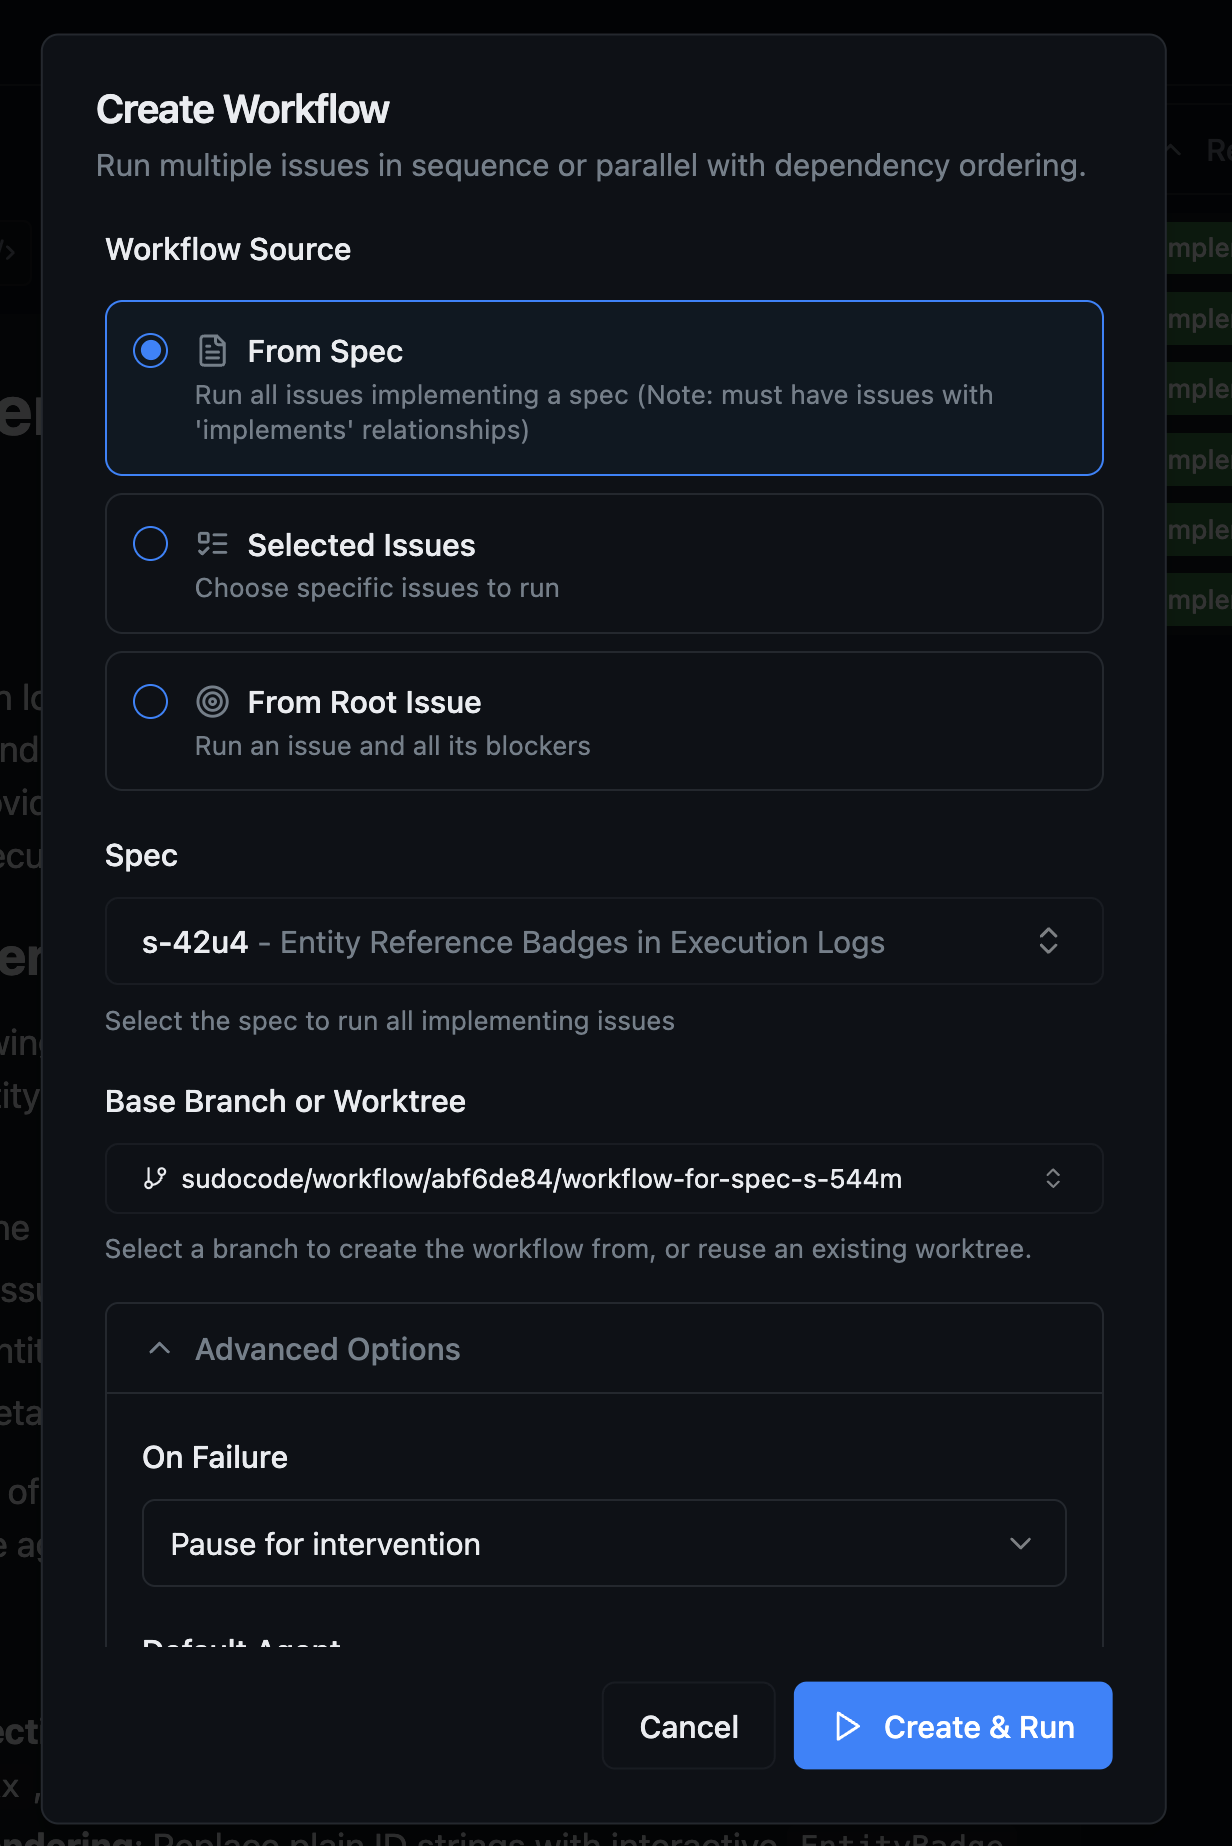Click the collapse chevron beside Advanced Options
Viewport: 1232px width, 1846px height.
tap(159, 1348)
